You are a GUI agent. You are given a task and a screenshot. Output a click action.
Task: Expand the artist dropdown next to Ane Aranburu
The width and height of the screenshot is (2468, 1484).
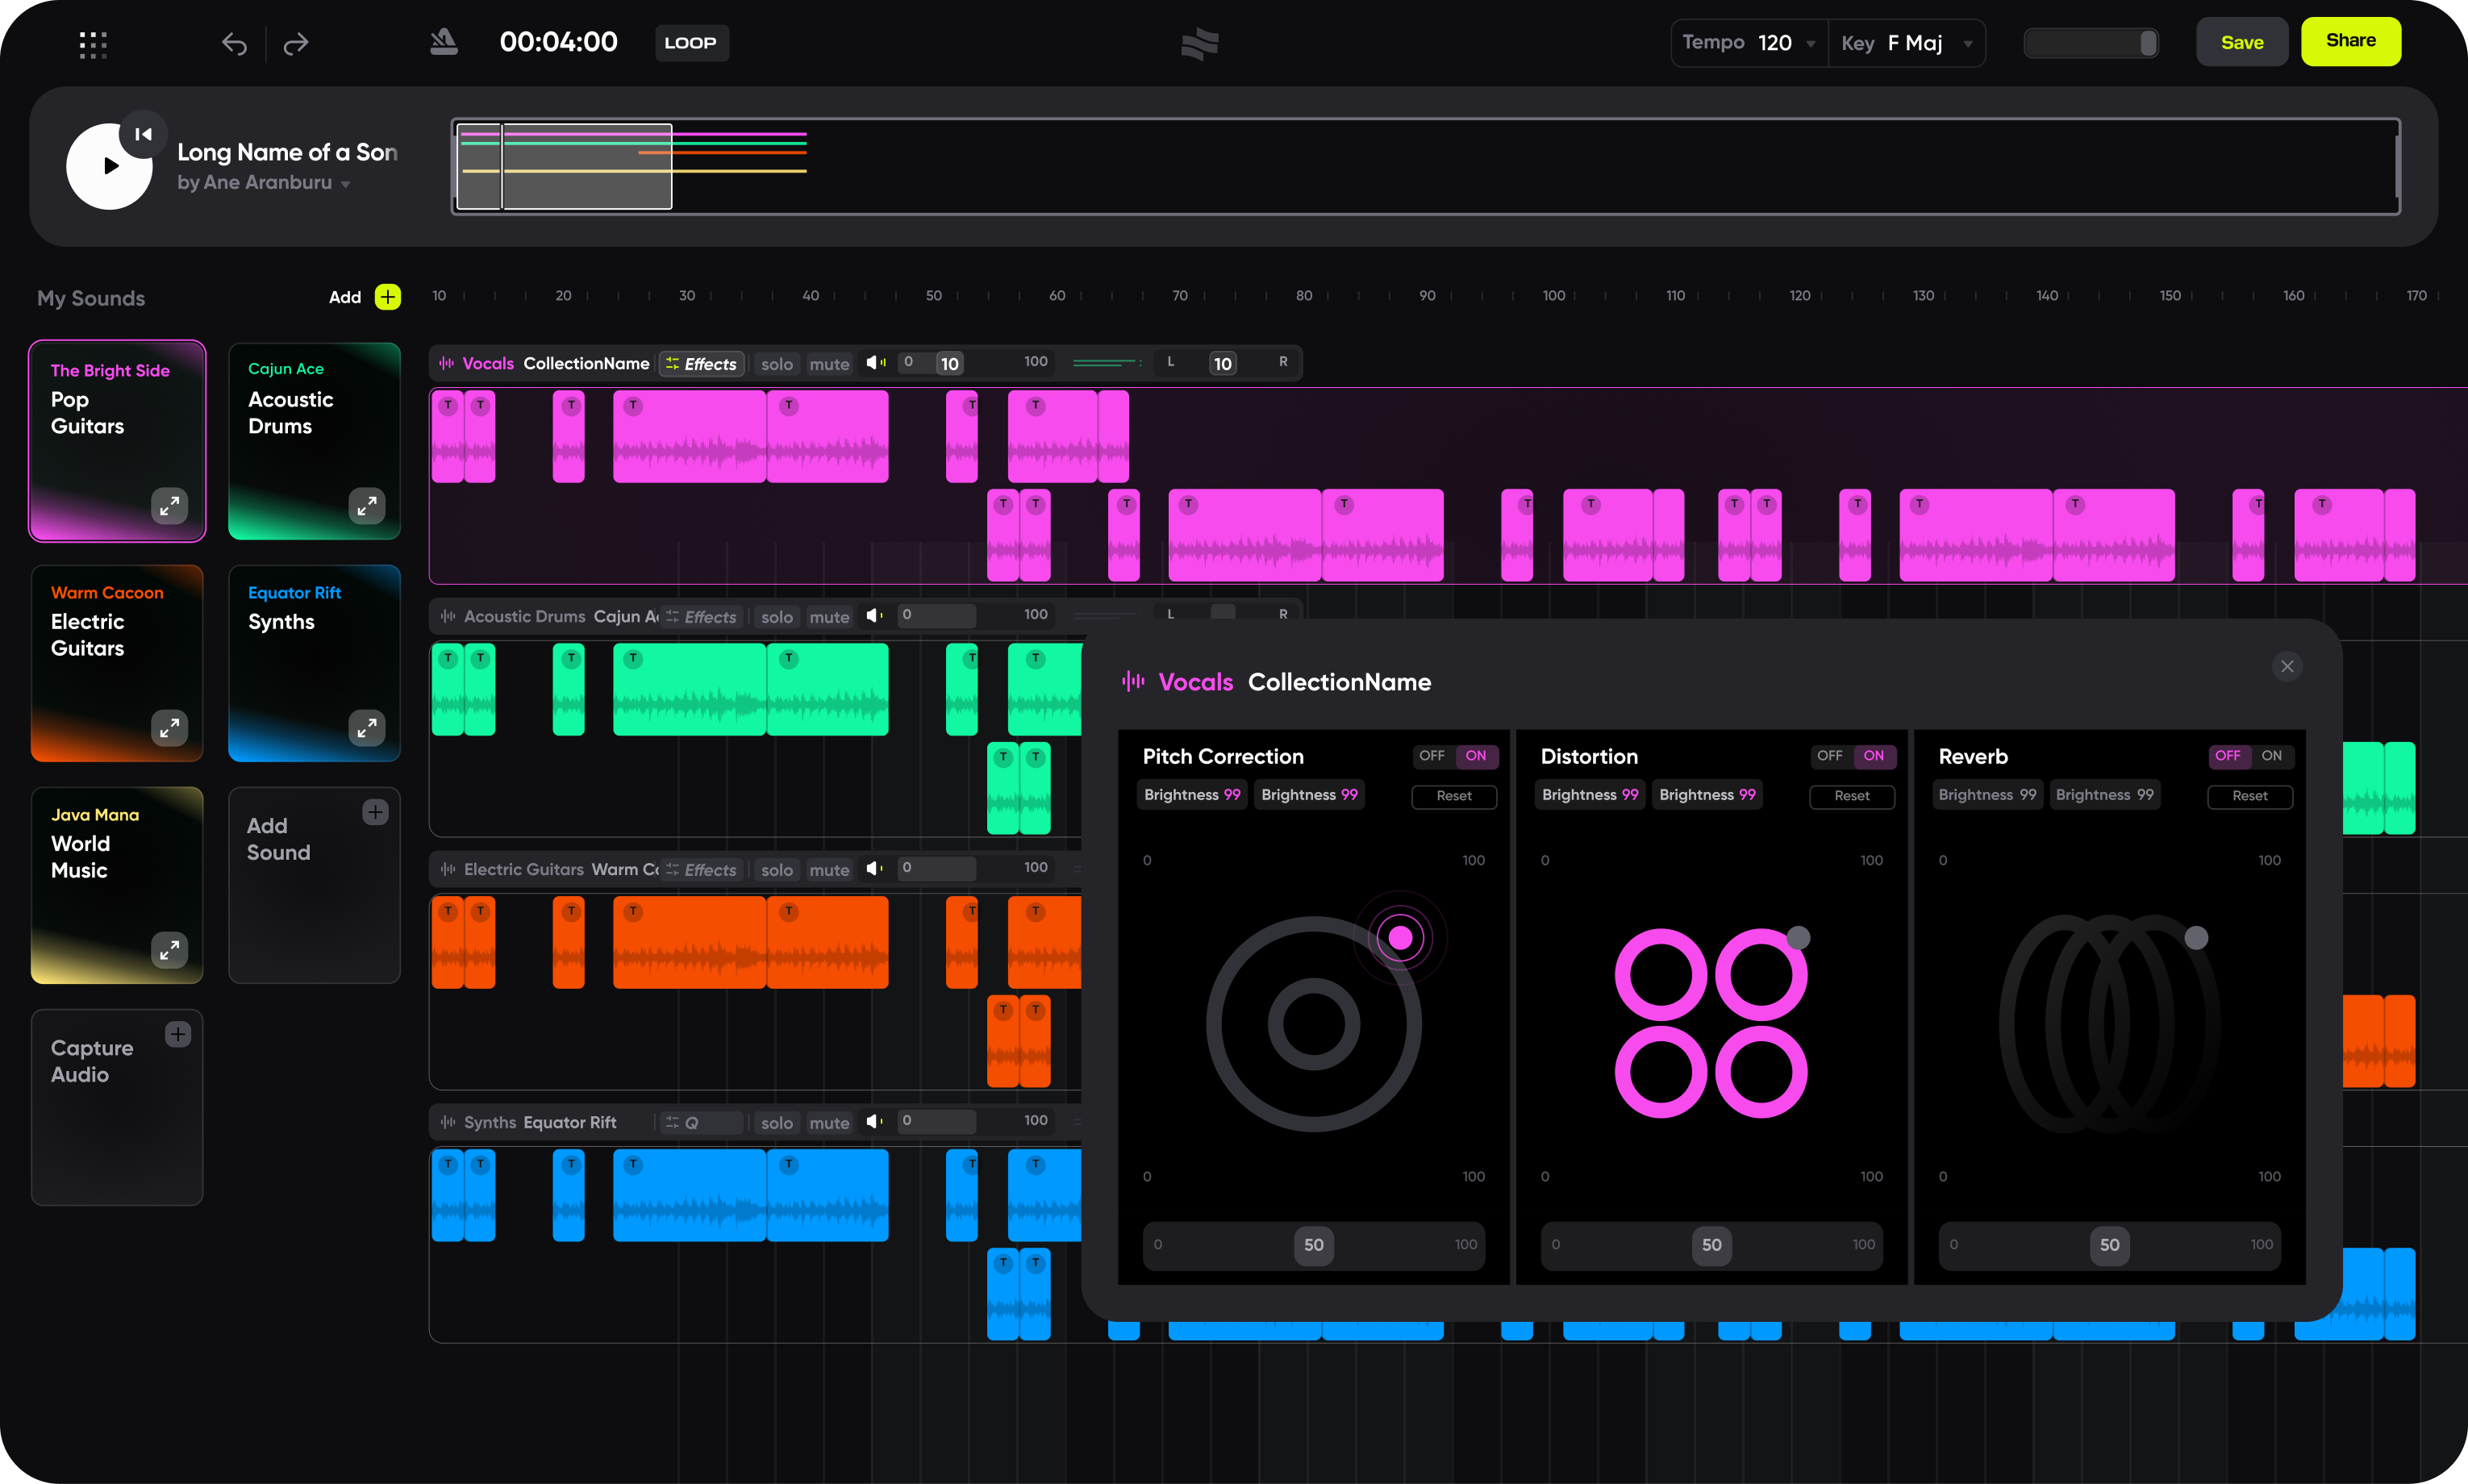[345, 184]
